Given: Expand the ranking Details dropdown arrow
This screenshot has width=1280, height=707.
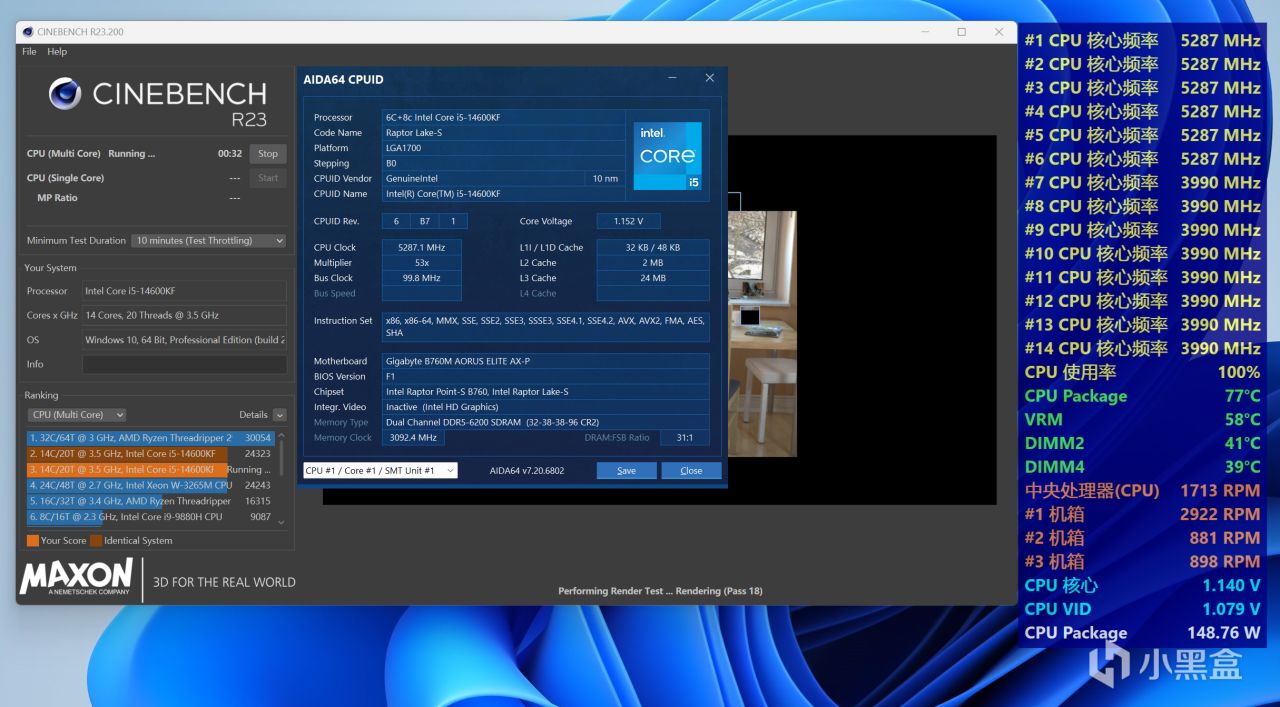Looking at the screenshot, I should pyautogui.click(x=280, y=415).
